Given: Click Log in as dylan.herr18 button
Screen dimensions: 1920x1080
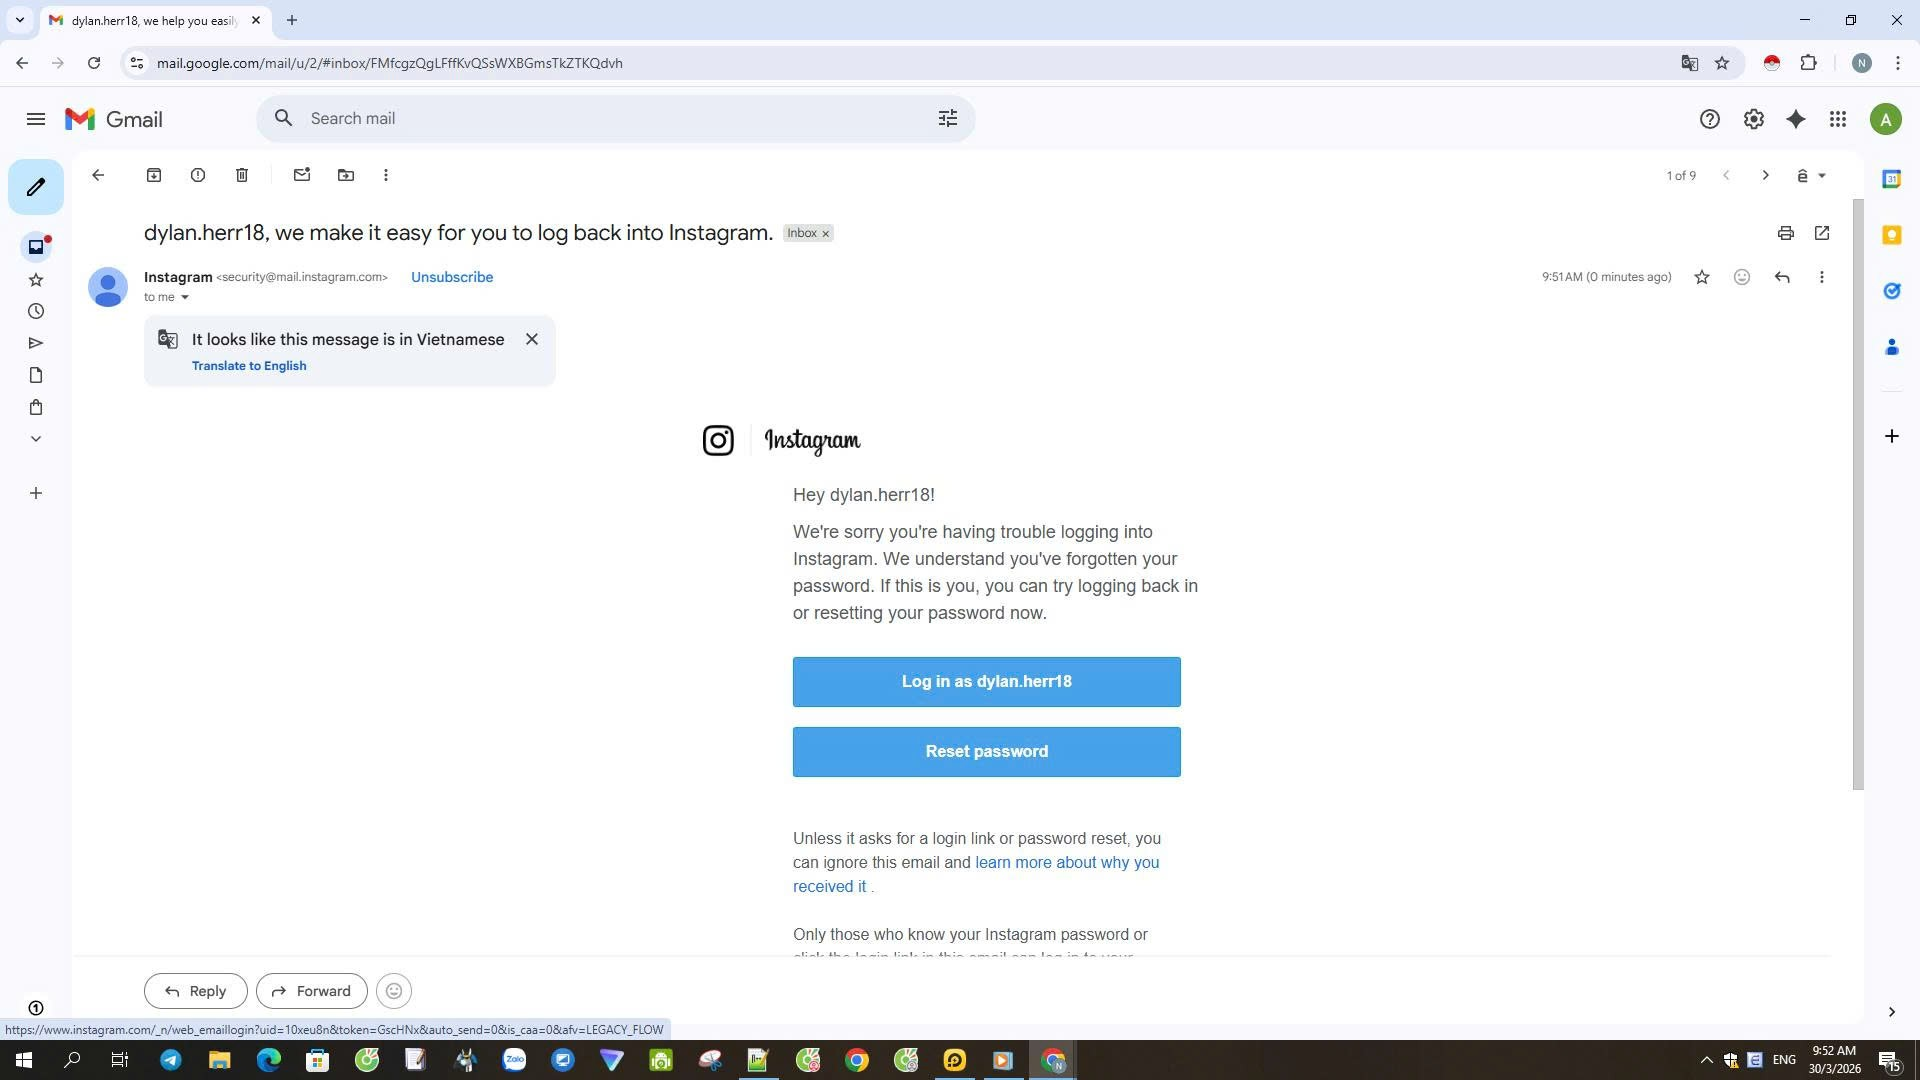Looking at the screenshot, I should [987, 682].
